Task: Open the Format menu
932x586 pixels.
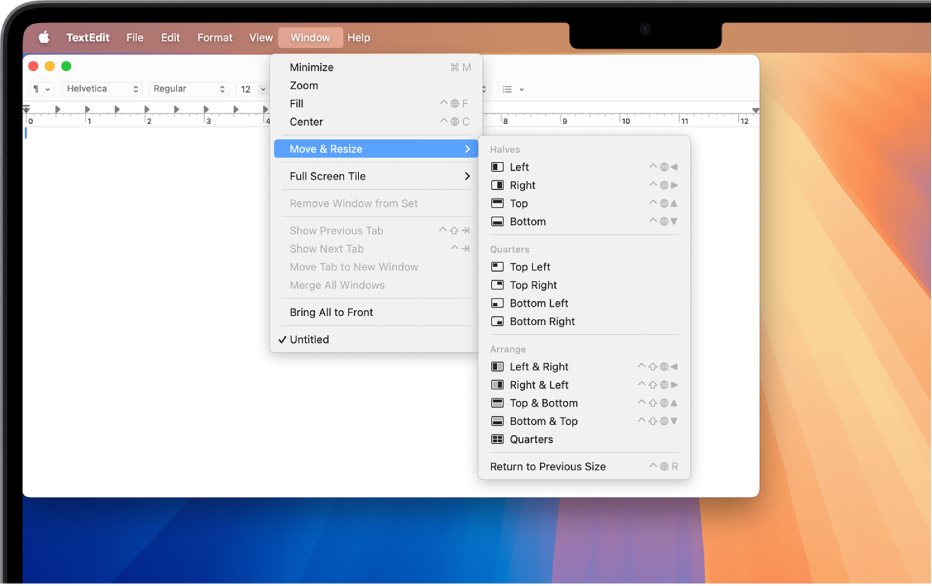Action: click(x=214, y=38)
